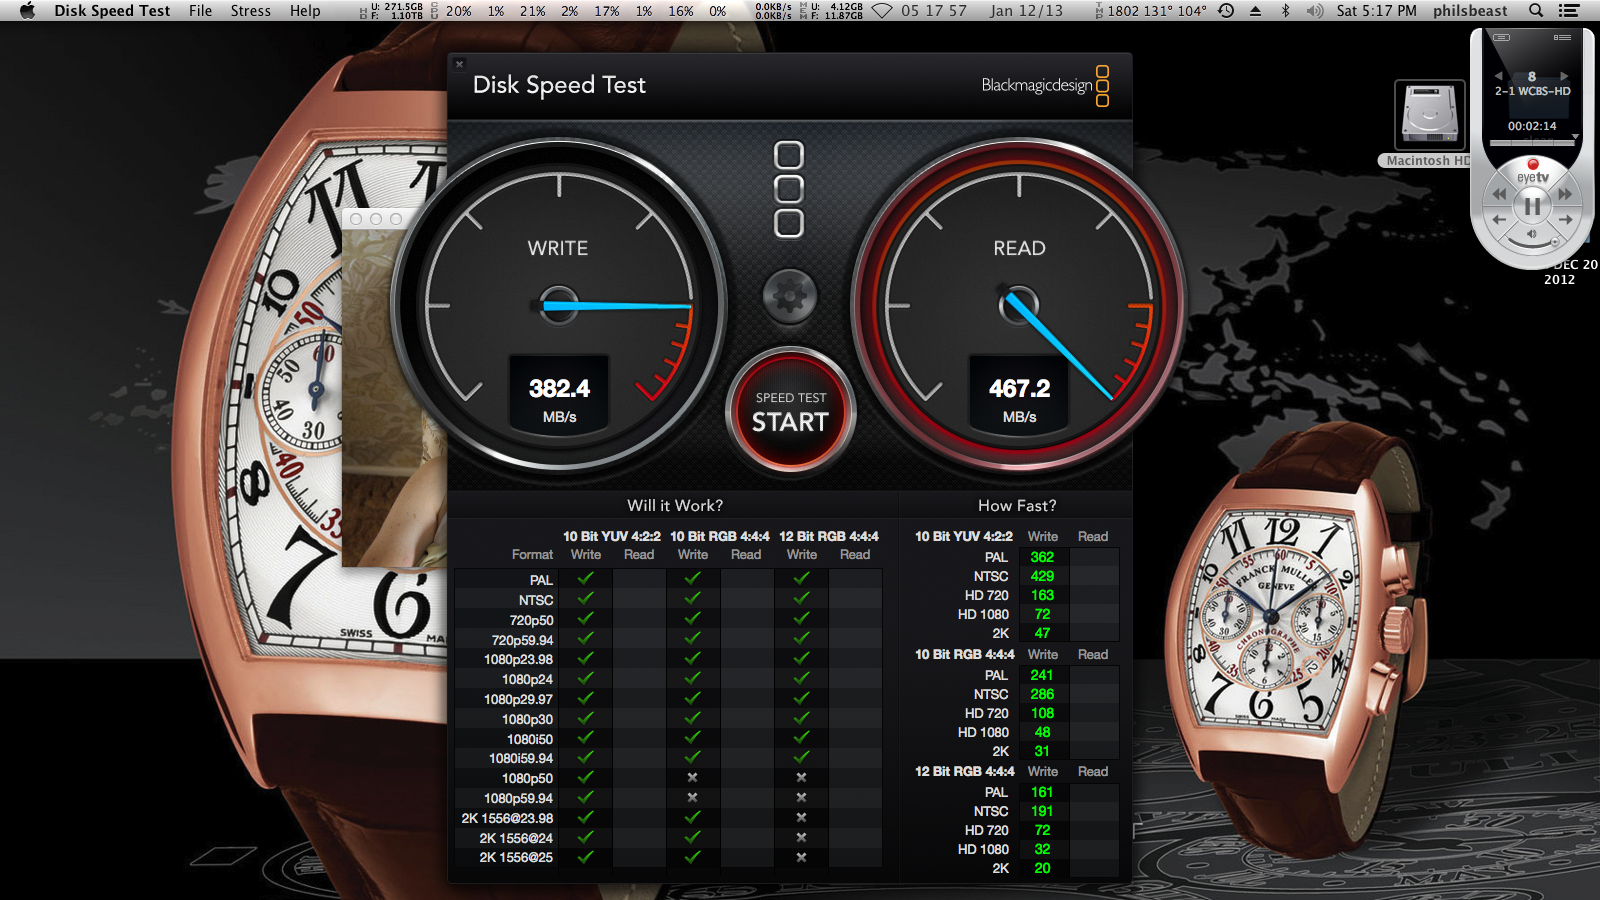Click the 12 Bit RGB 4:4:4 column header

coord(829,536)
